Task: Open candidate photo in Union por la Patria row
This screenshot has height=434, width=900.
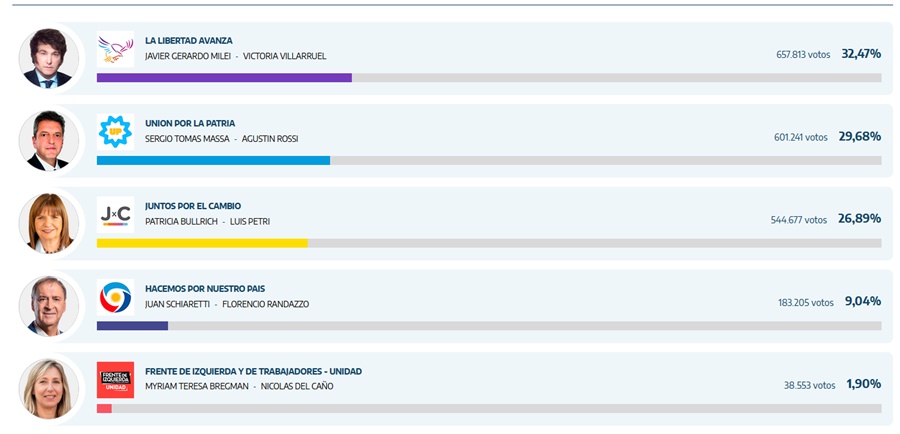Action: [48, 140]
